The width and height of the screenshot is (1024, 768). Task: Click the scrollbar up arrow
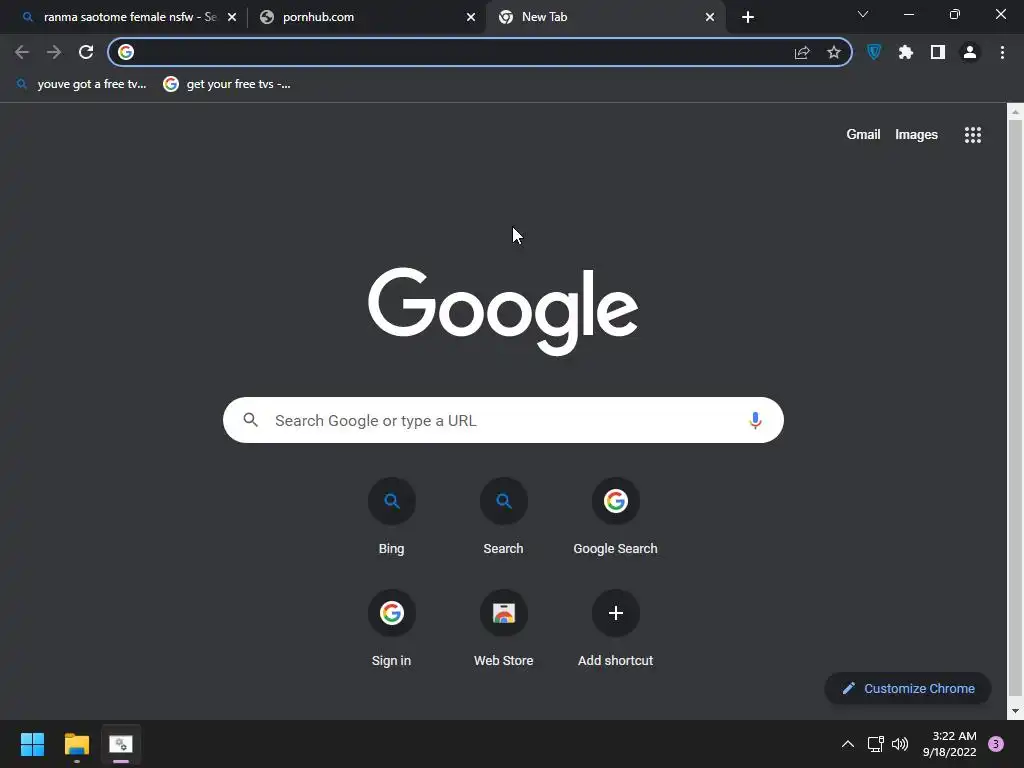(1015, 112)
